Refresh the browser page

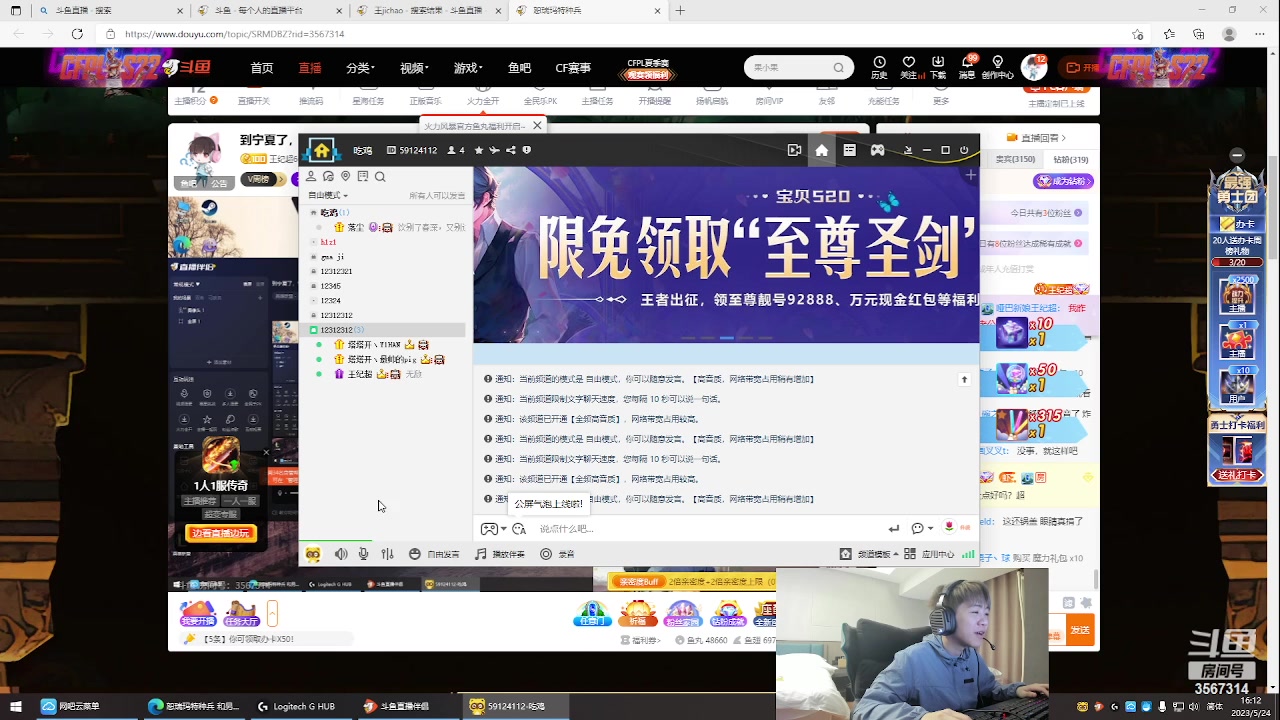pos(77,34)
